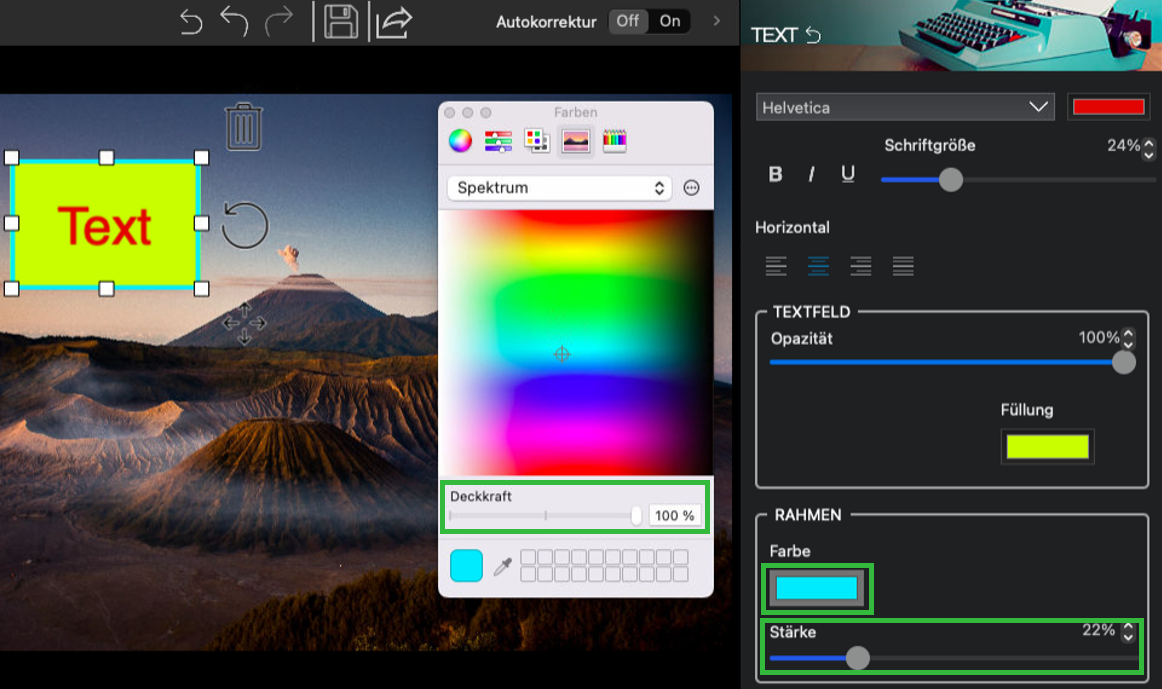This screenshot has height=689, width=1162.
Task: Switch to the pencils color tab
Action: (x=615, y=141)
